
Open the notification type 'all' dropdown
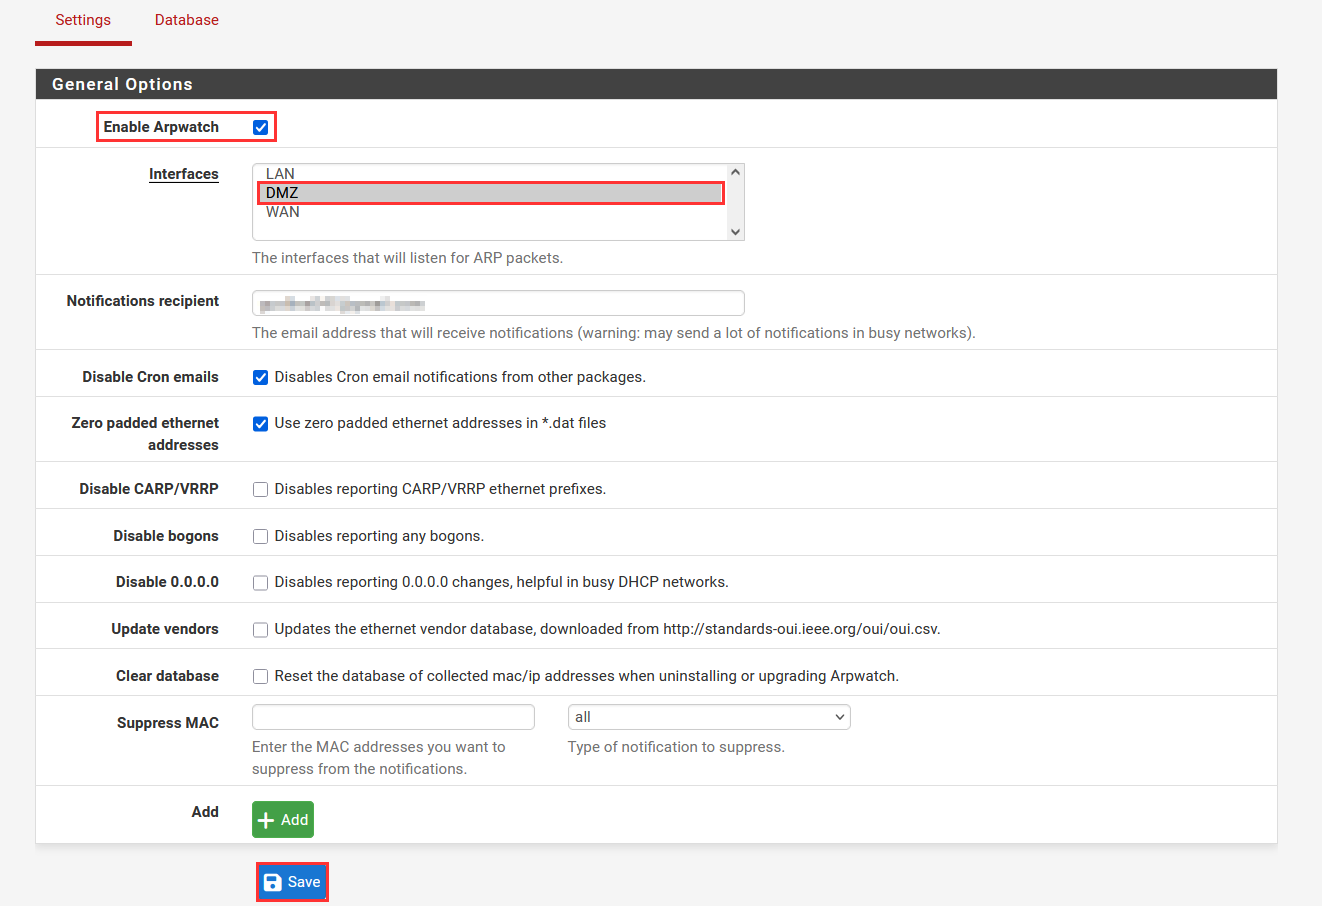tap(709, 717)
